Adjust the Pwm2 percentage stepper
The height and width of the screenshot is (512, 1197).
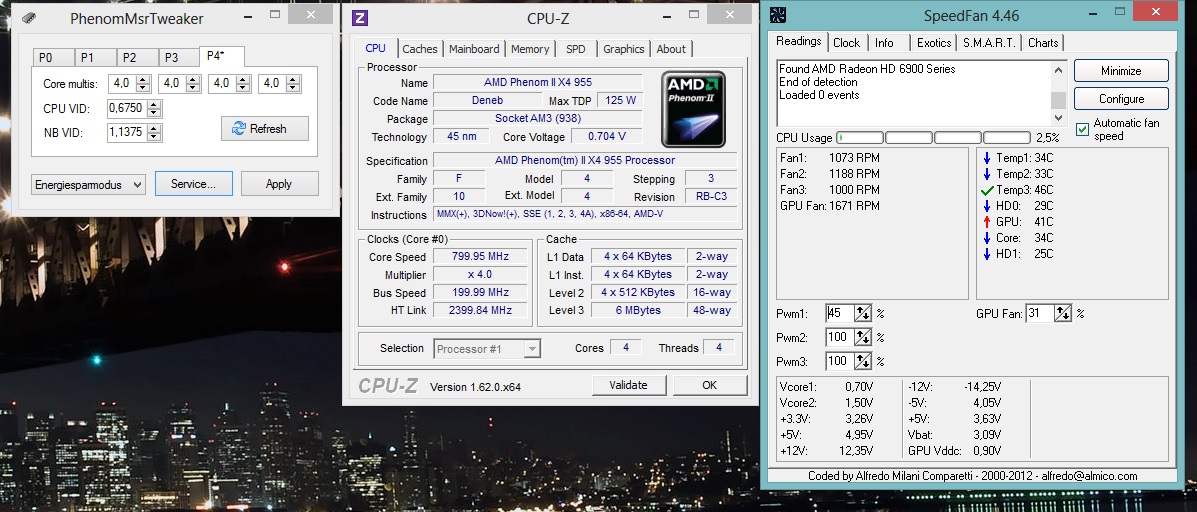(x=862, y=337)
